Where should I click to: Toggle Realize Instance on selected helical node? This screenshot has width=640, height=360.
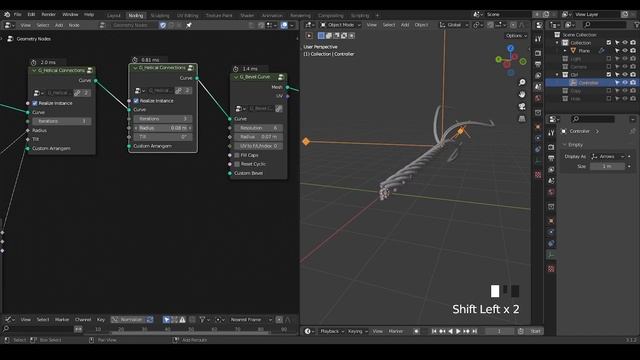[x=136, y=101]
